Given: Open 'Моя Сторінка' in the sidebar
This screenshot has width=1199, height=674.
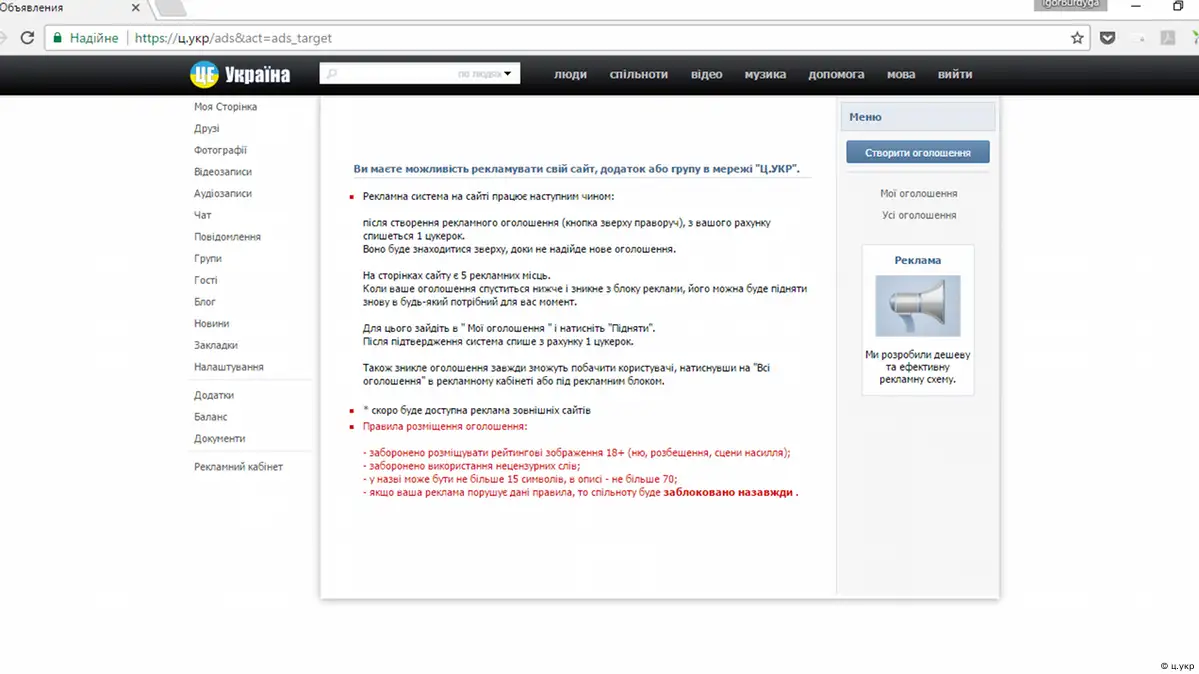Looking at the screenshot, I should point(225,107).
